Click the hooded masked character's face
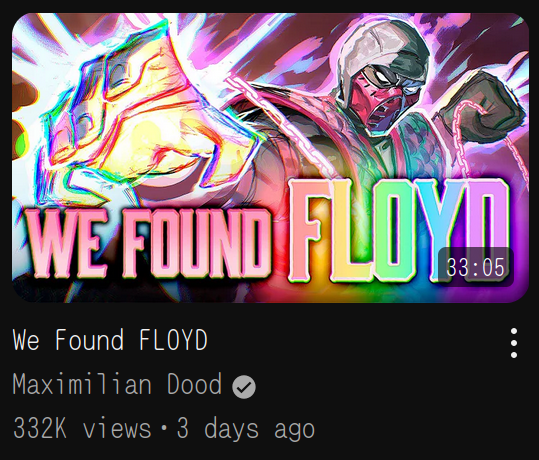Image resolution: width=539 pixels, height=460 pixels. (x=378, y=95)
